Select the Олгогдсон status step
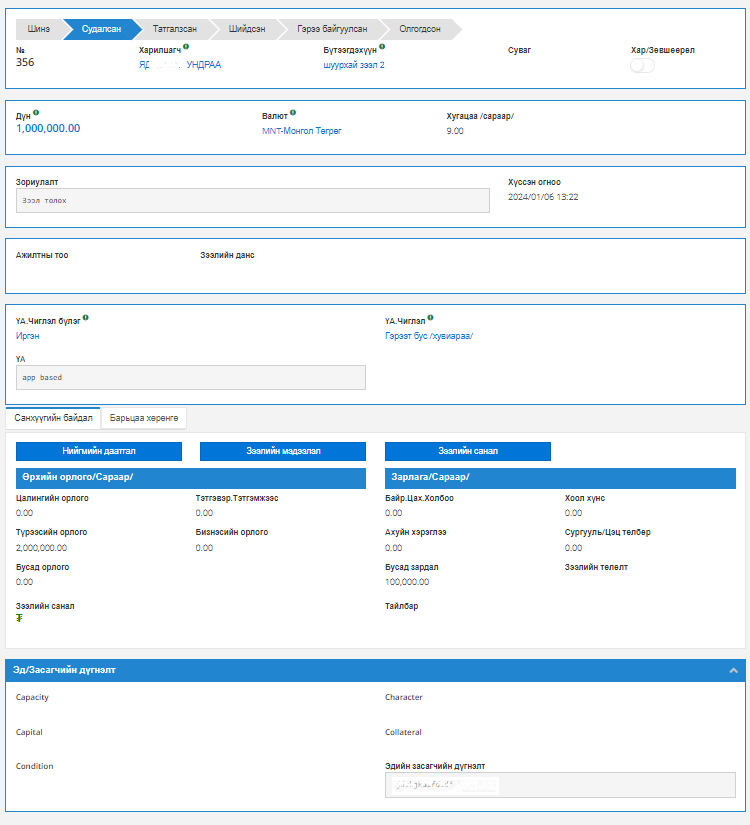This screenshot has height=825, width=750. click(x=419, y=29)
